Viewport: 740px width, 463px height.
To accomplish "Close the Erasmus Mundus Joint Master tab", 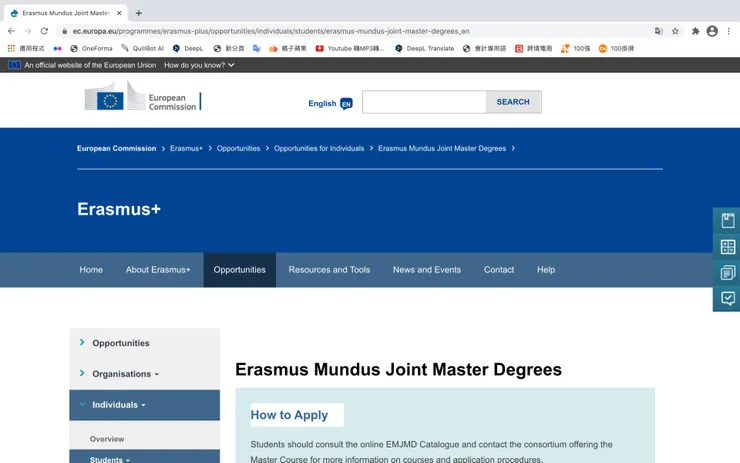I will 119,13.
